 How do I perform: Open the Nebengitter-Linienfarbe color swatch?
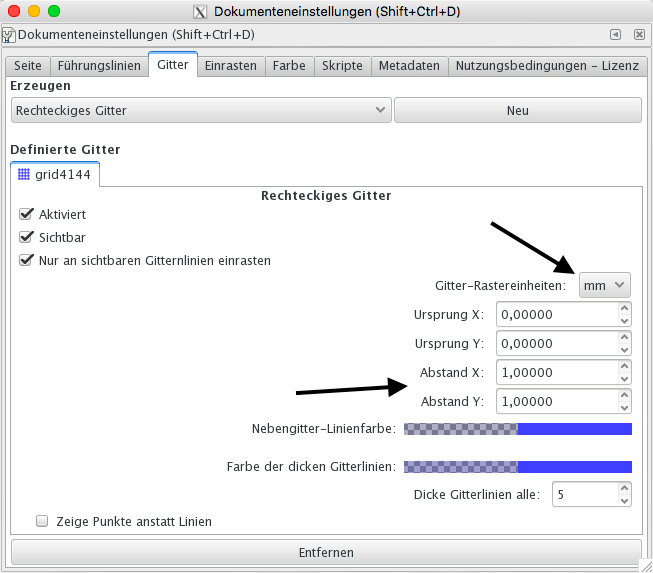click(517, 429)
